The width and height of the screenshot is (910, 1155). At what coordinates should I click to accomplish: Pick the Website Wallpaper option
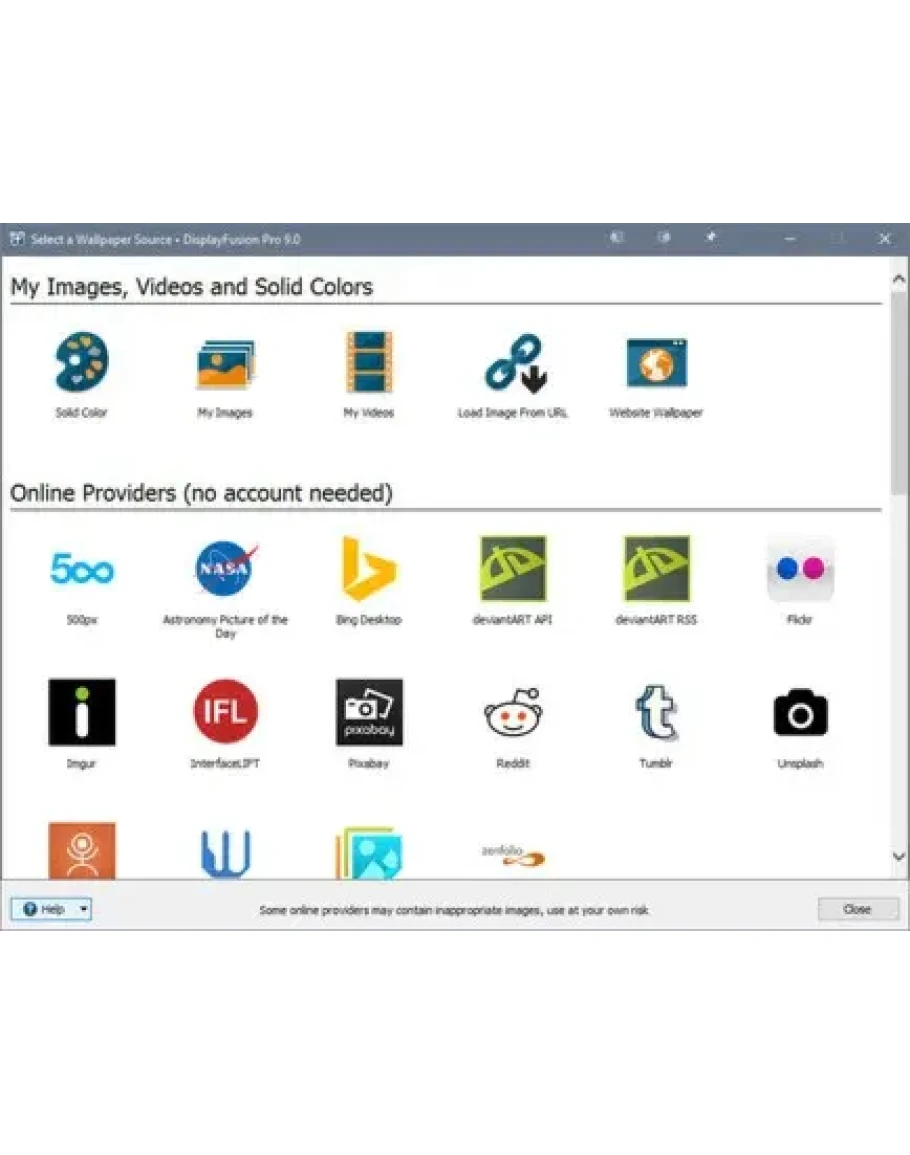tap(656, 362)
